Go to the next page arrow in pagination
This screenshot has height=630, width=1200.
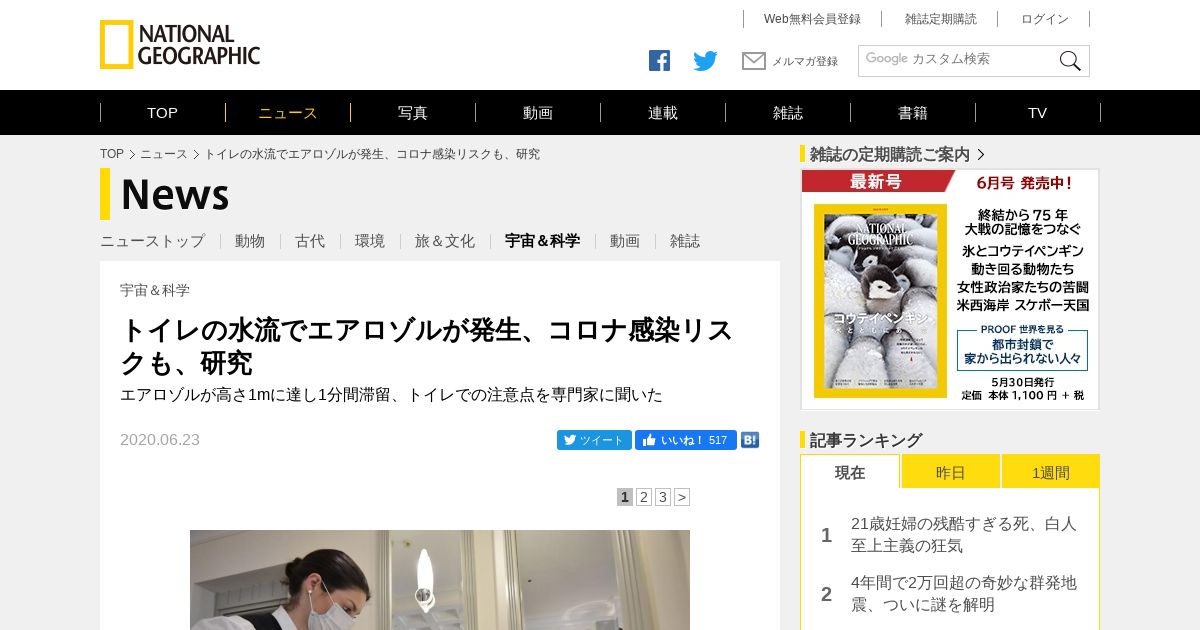[682, 497]
